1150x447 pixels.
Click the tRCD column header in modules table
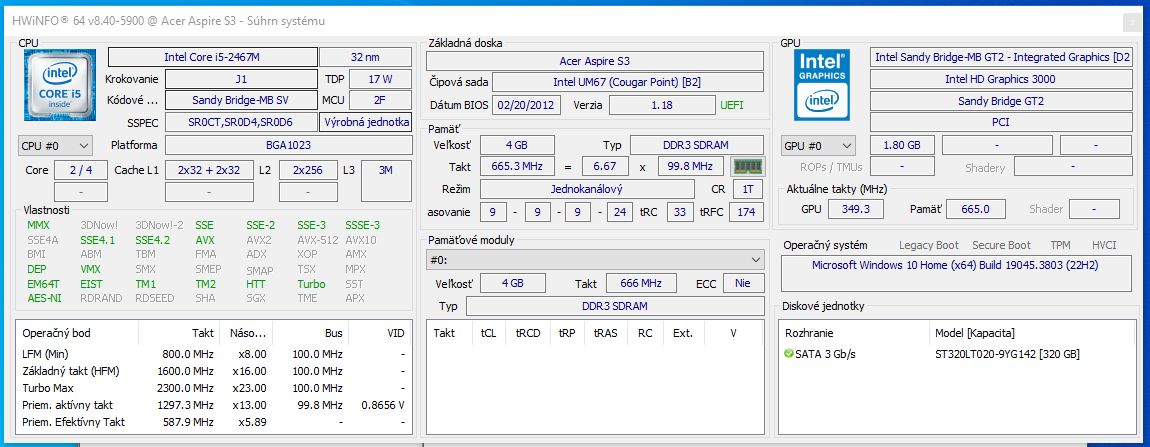tap(527, 333)
